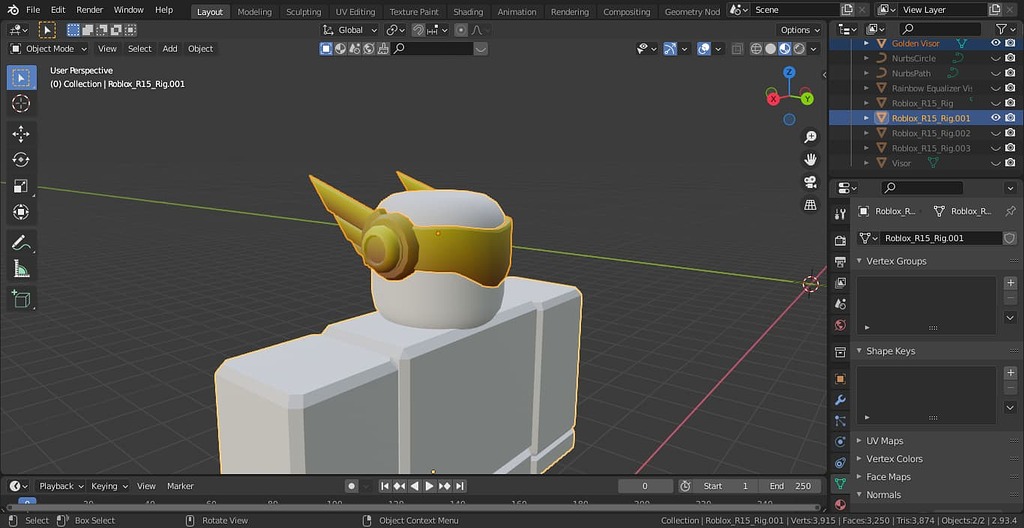Expand the UV Maps panel
The height and width of the screenshot is (528, 1024).
pyautogui.click(x=860, y=440)
